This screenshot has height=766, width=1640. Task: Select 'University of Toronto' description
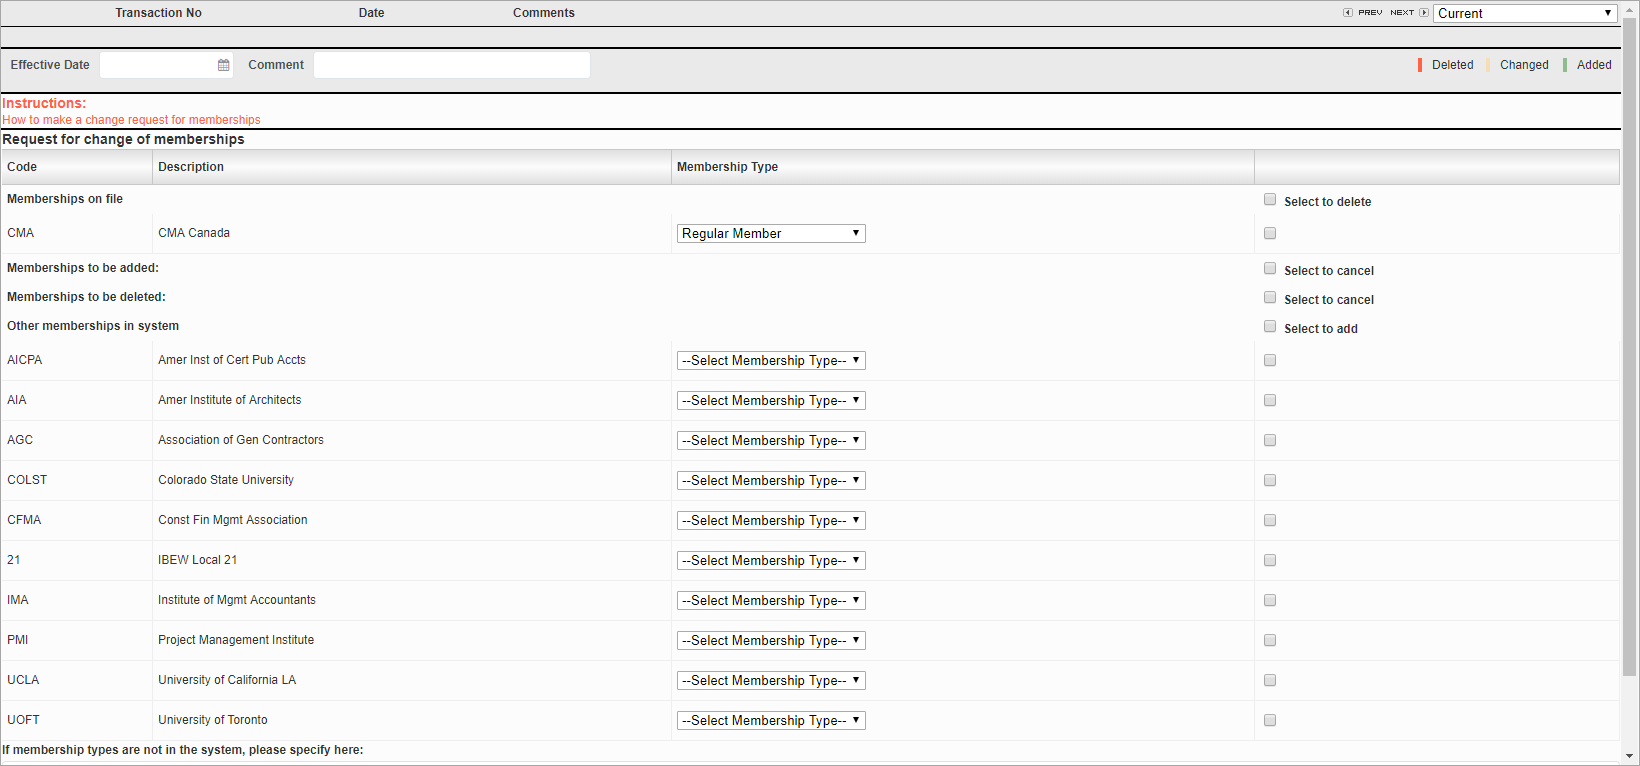point(213,720)
